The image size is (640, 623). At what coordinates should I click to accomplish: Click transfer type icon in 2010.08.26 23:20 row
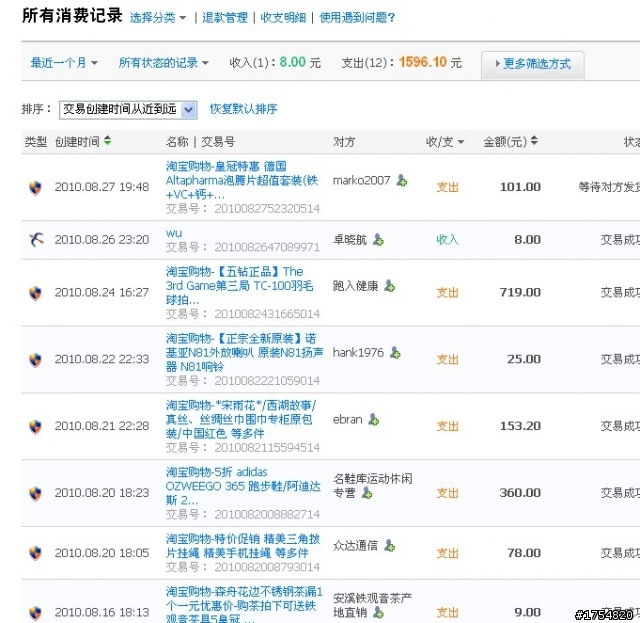tap(36, 240)
